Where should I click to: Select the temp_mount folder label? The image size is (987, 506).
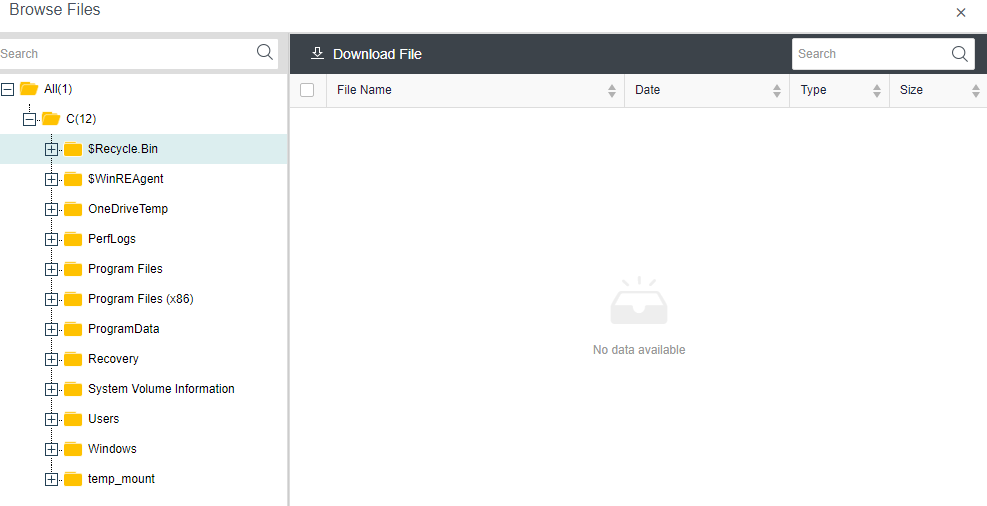(121, 479)
